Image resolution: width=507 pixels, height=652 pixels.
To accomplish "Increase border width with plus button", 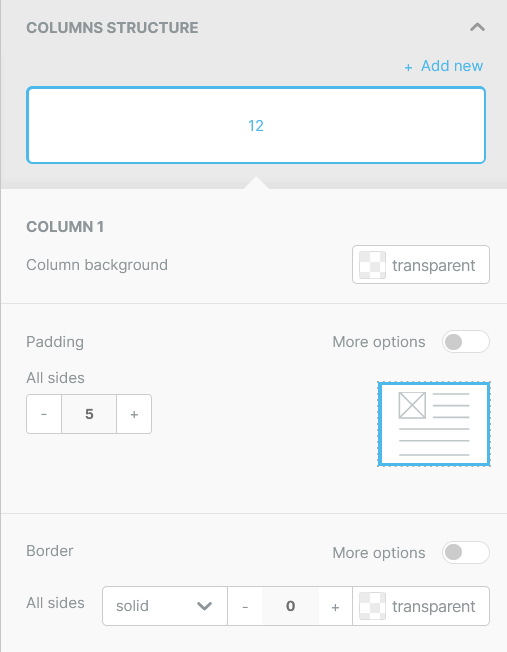I will coord(335,606).
